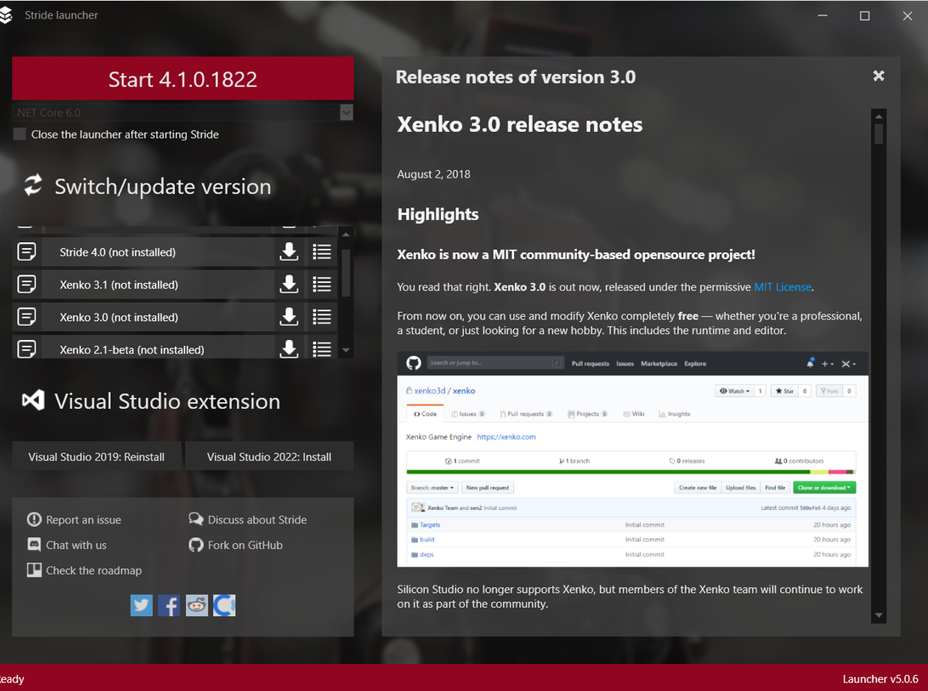Click the document icon beside Stride 4.0
Viewport: 928px width, 691px height.
[x=27, y=252]
